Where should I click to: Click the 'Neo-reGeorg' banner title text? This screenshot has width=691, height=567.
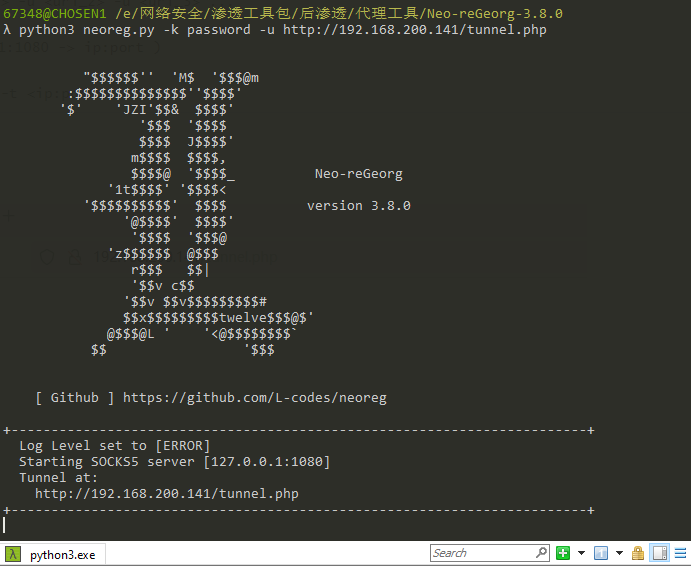pos(359,174)
